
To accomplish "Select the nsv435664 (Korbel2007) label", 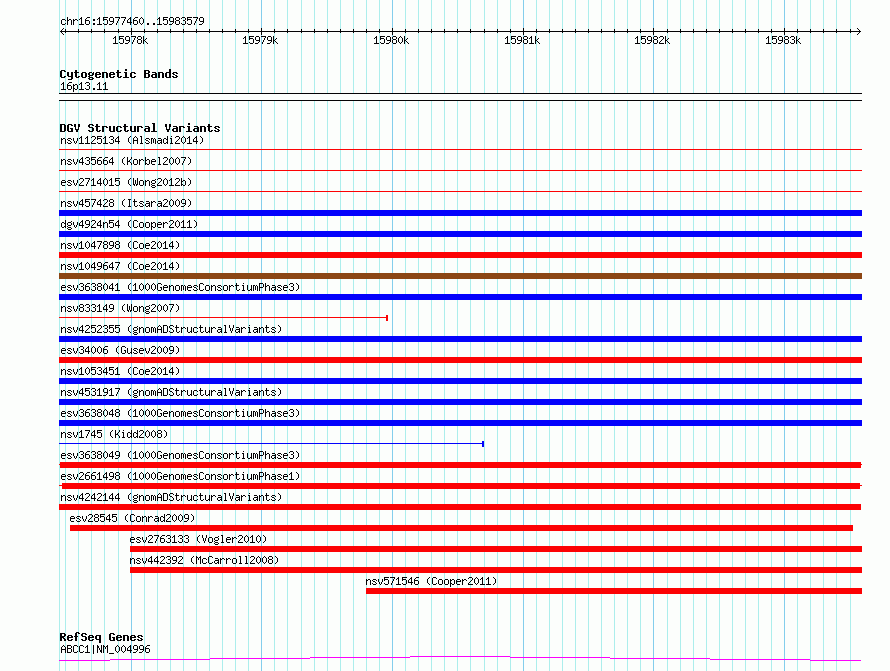I will click(126, 161).
